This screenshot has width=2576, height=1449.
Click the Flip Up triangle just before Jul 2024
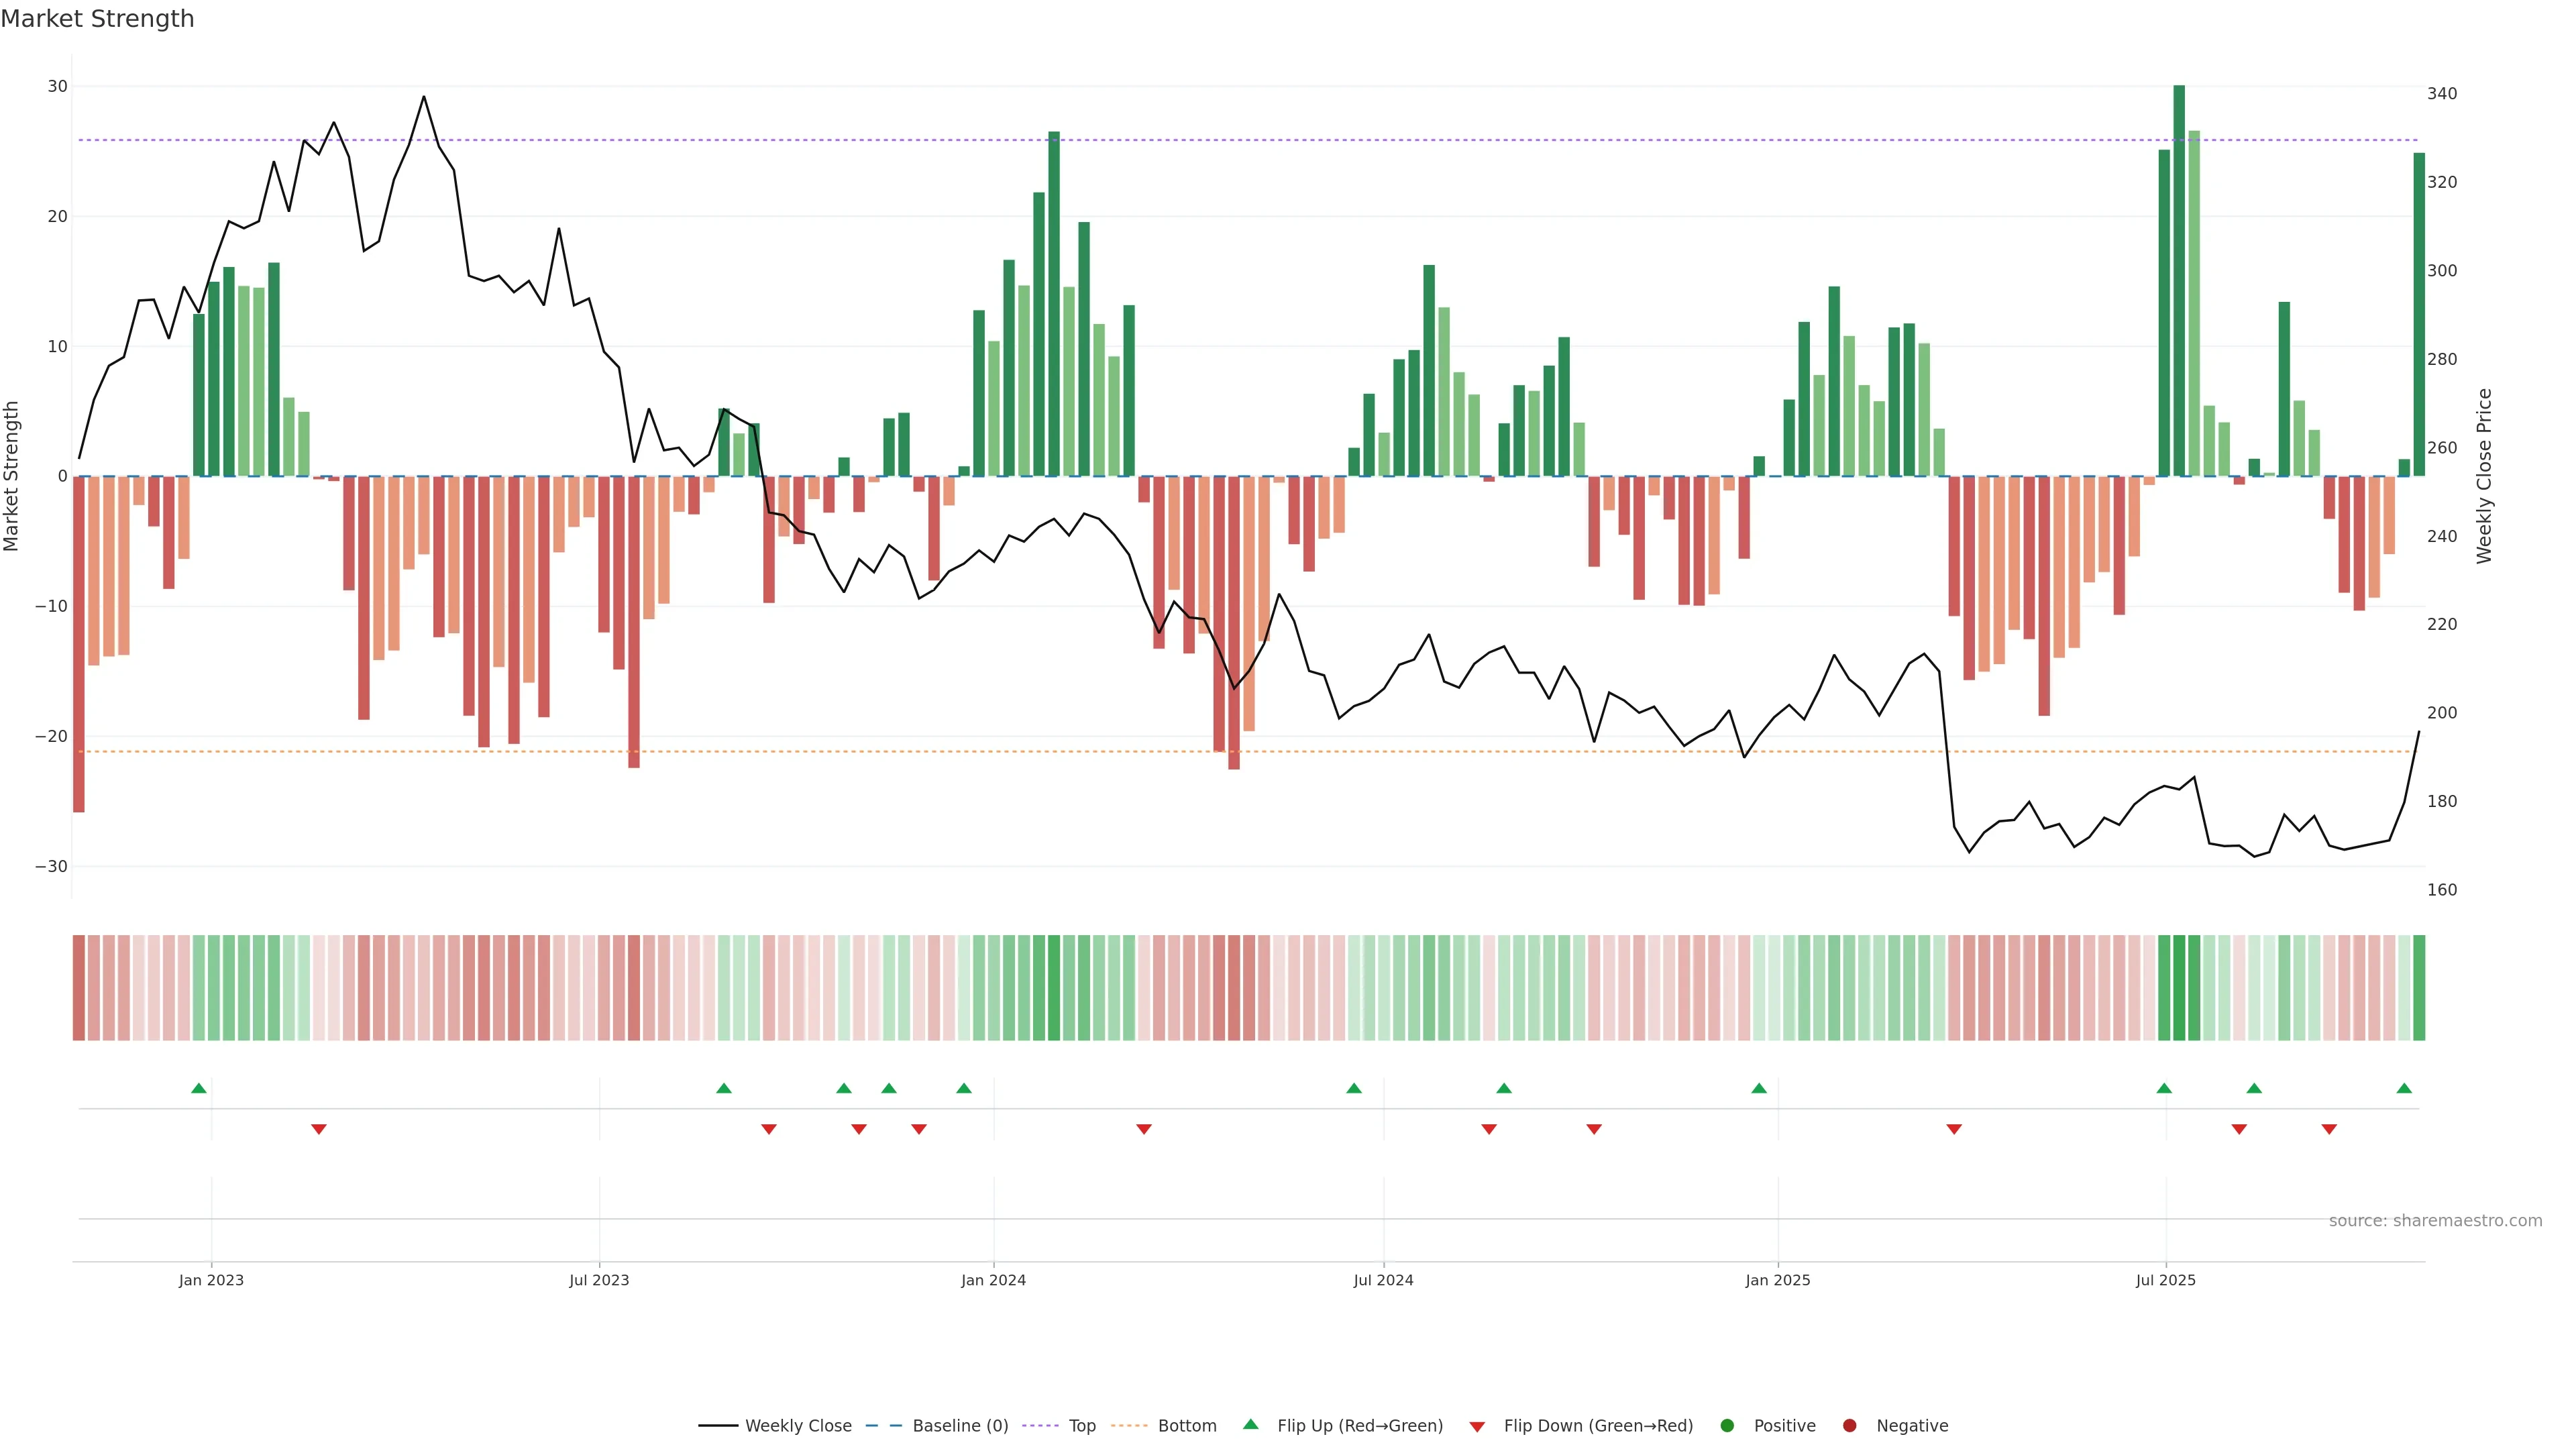[x=1354, y=1088]
